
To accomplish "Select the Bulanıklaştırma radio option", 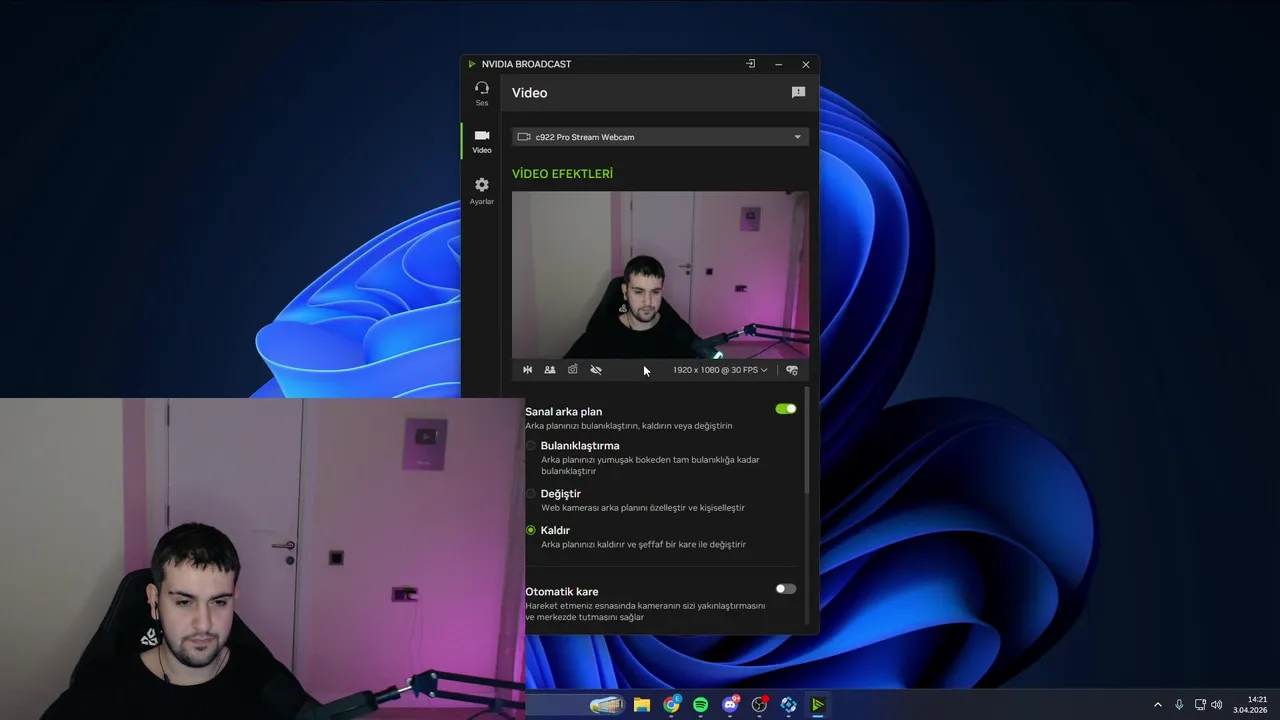I will point(531,446).
